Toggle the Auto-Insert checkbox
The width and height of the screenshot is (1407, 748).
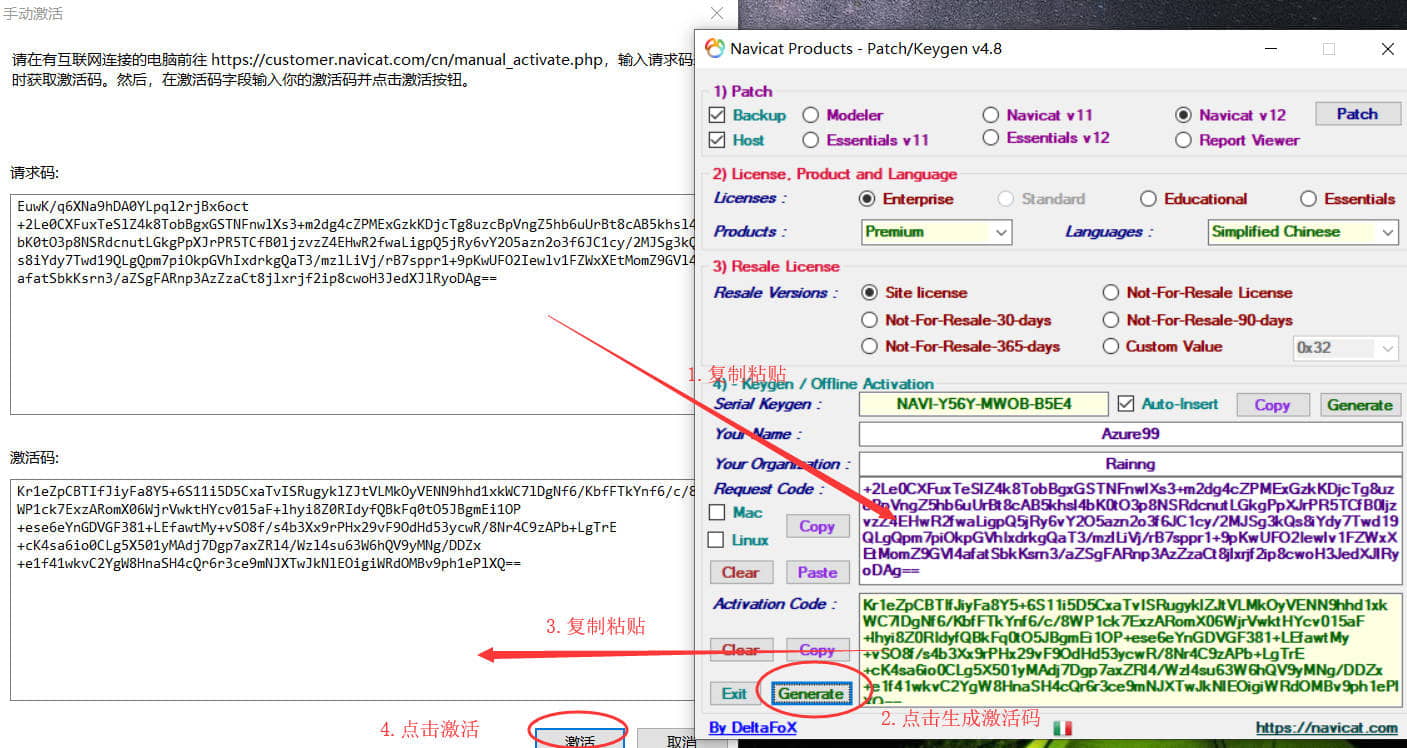point(1126,404)
